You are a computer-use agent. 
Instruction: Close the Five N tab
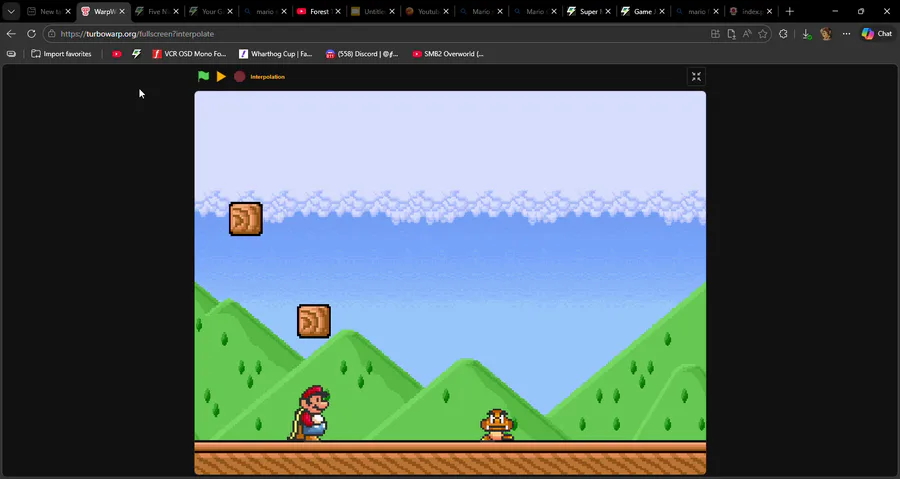[x=176, y=11]
